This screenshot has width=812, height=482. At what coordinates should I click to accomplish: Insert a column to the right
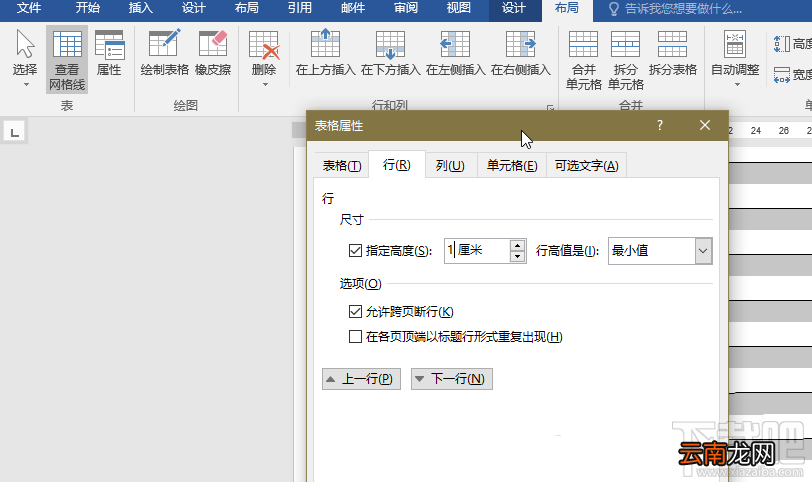tap(520, 54)
